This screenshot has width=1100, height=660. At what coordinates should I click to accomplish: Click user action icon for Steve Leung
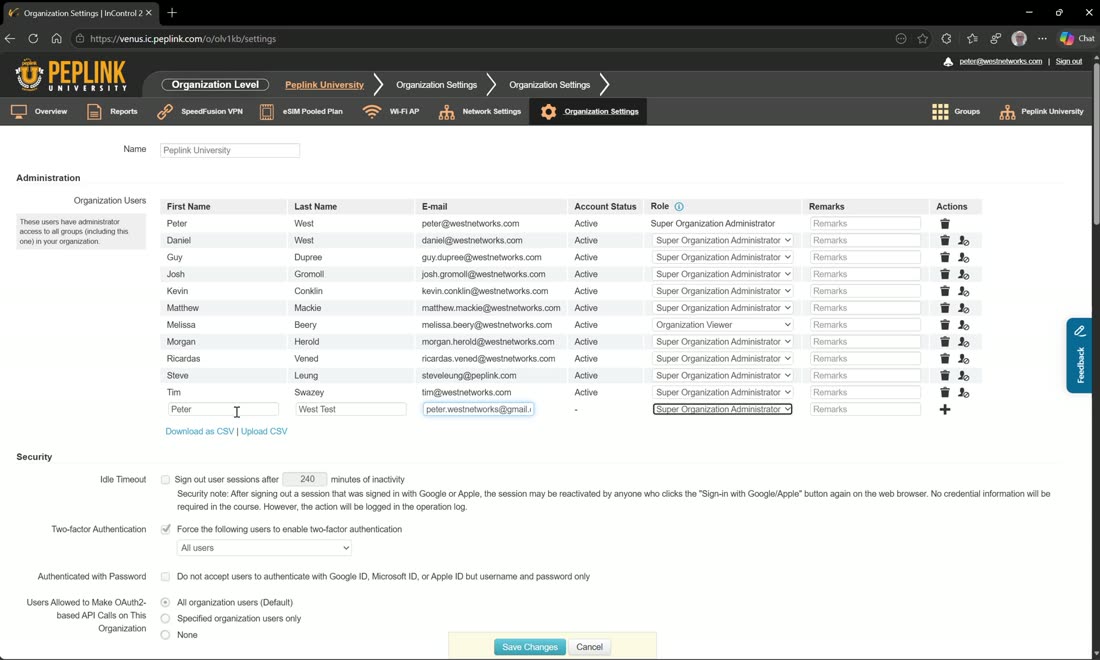click(963, 375)
